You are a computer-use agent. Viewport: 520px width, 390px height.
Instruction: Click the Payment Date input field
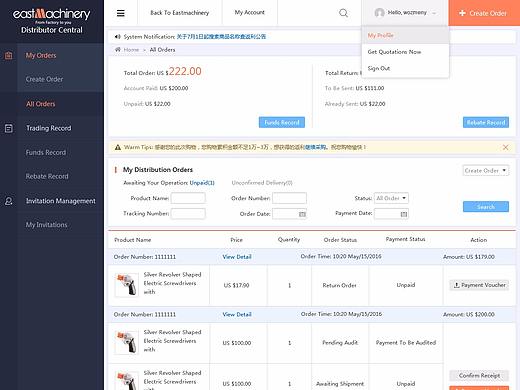(x=391, y=214)
